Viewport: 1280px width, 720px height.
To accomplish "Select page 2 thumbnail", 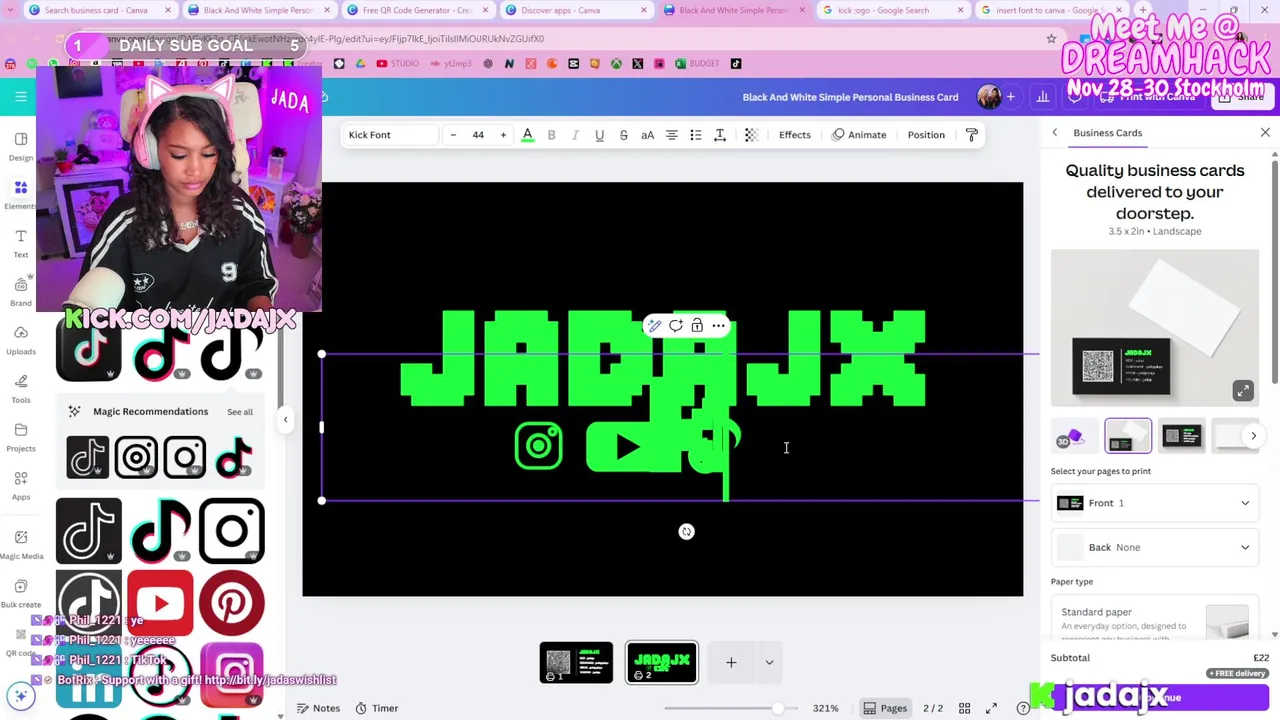I will tap(662, 662).
